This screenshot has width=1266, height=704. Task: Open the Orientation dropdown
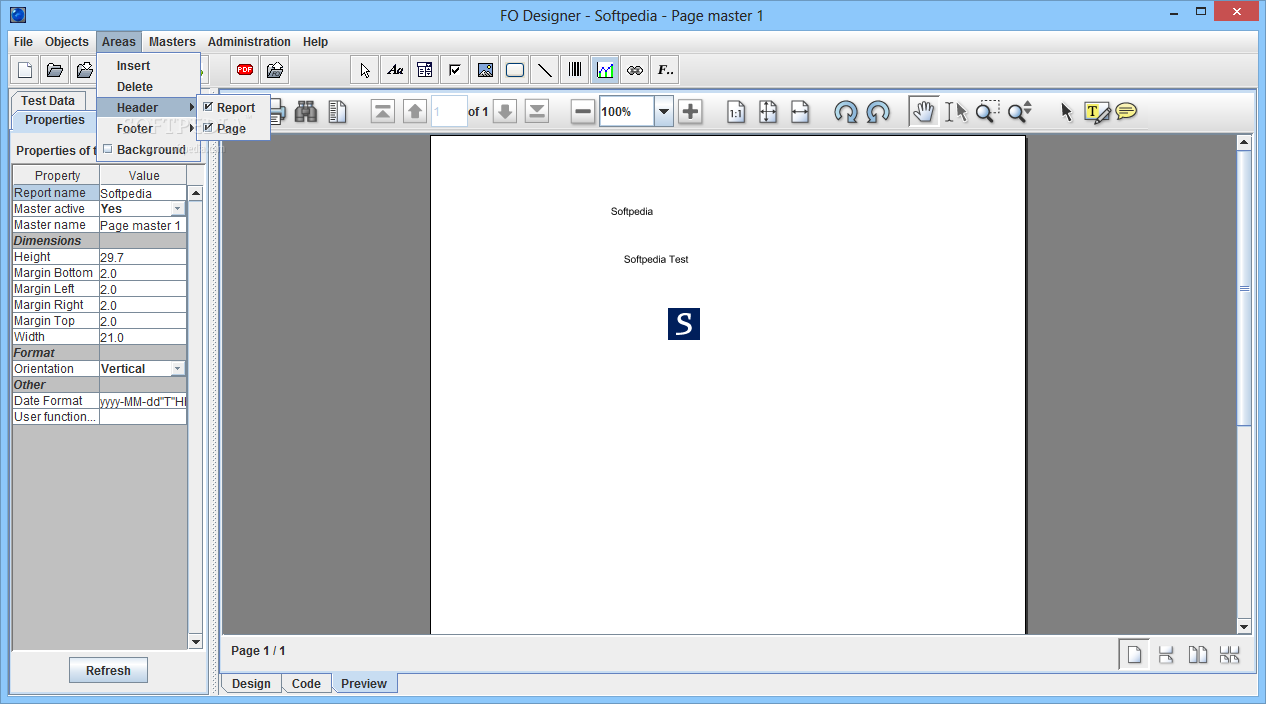(x=177, y=369)
